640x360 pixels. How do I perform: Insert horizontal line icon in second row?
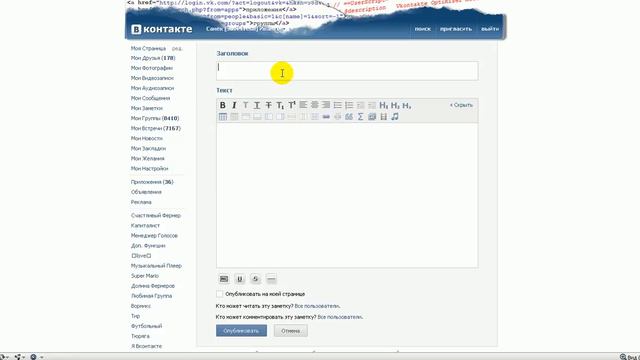pos(326,117)
